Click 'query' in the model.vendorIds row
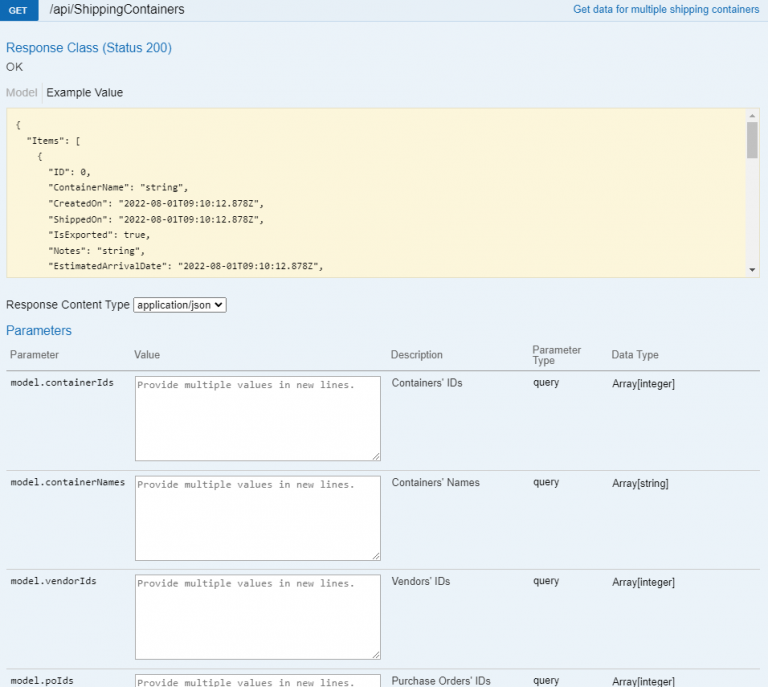 (546, 581)
